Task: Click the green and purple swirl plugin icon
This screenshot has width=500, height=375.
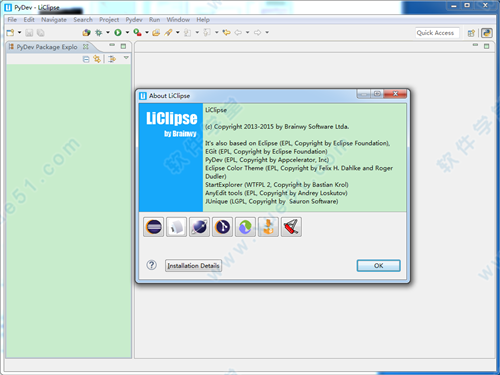Action: click(245, 227)
